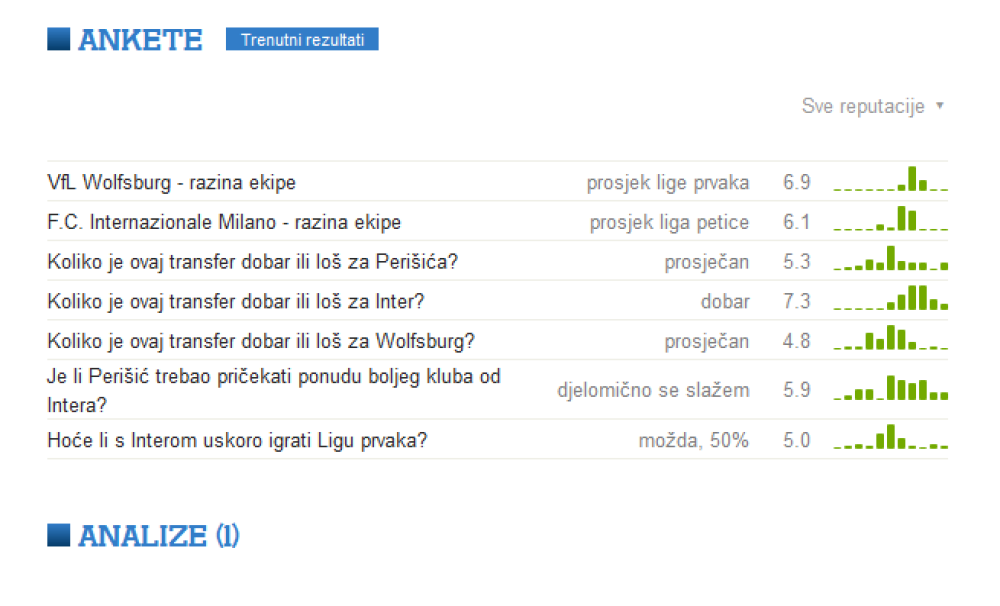
Task: Click the 'možda, 50%' result label
Action: [694, 440]
